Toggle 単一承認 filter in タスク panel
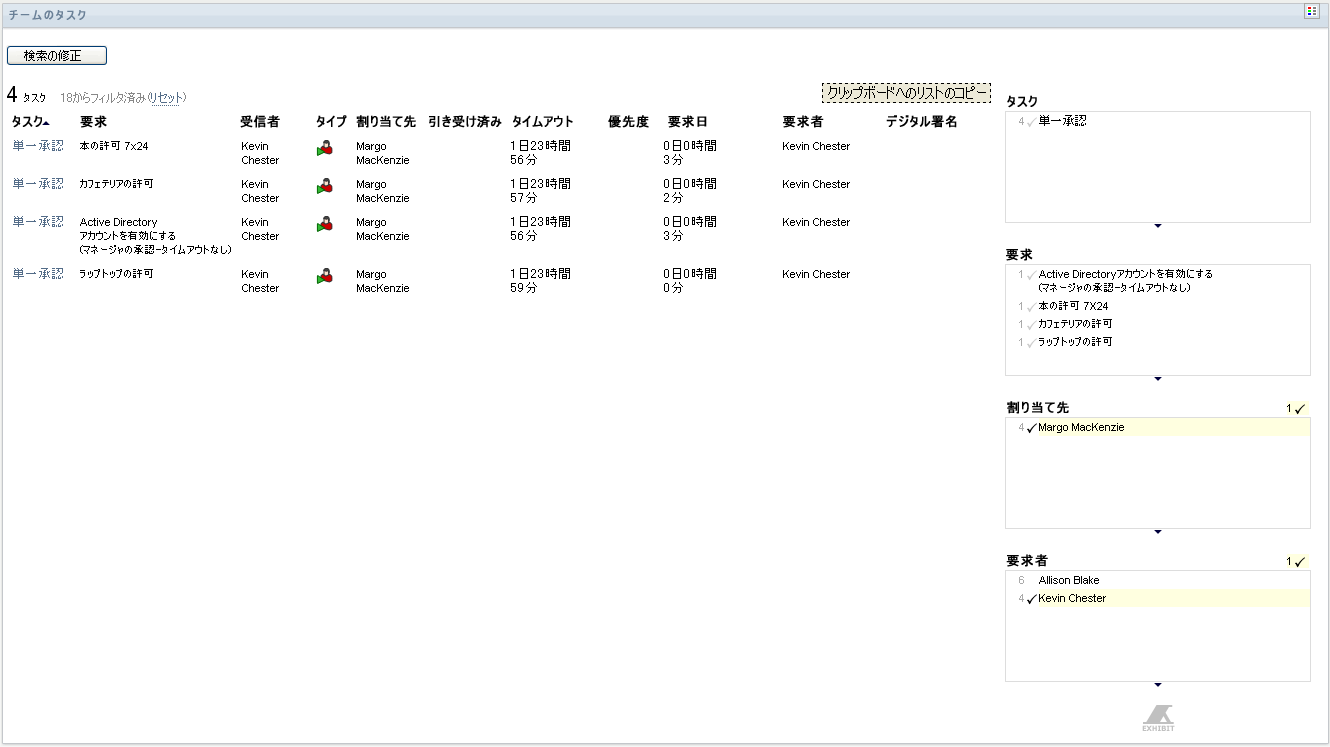This screenshot has width=1330, height=747. tap(1062, 121)
